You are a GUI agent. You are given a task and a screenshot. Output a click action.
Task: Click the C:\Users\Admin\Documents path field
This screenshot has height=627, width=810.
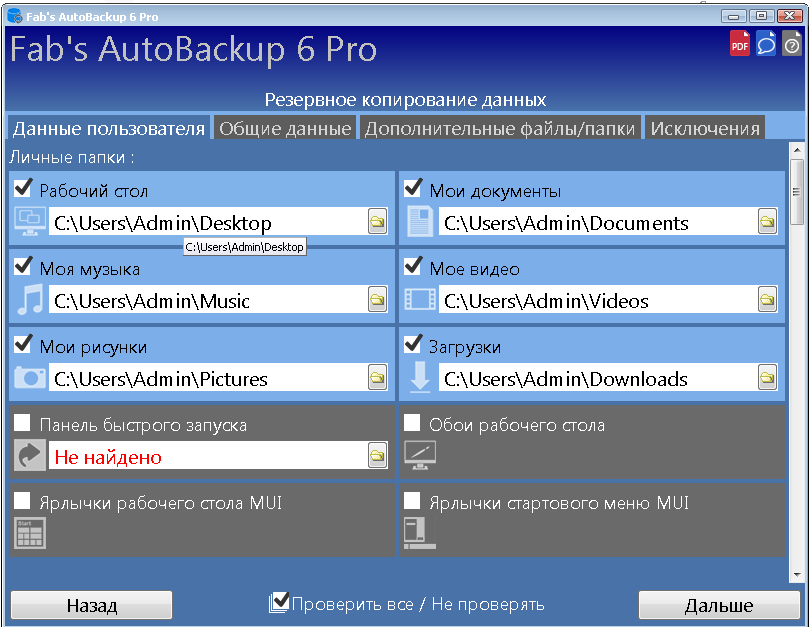click(598, 222)
